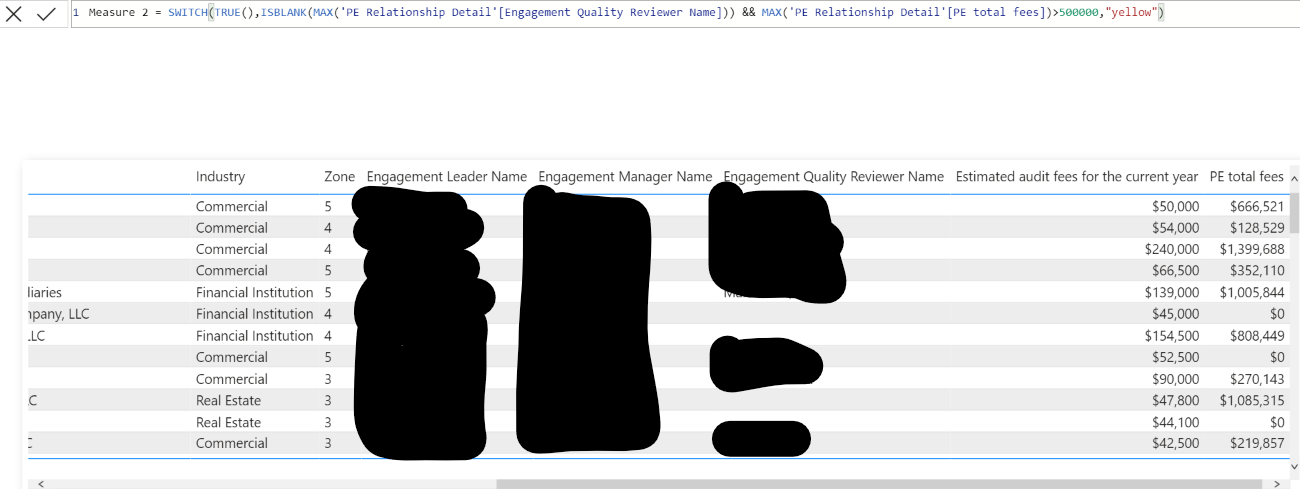Select the $45,000 cell
The width and height of the screenshot is (1300, 489).
pos(1175,314)
